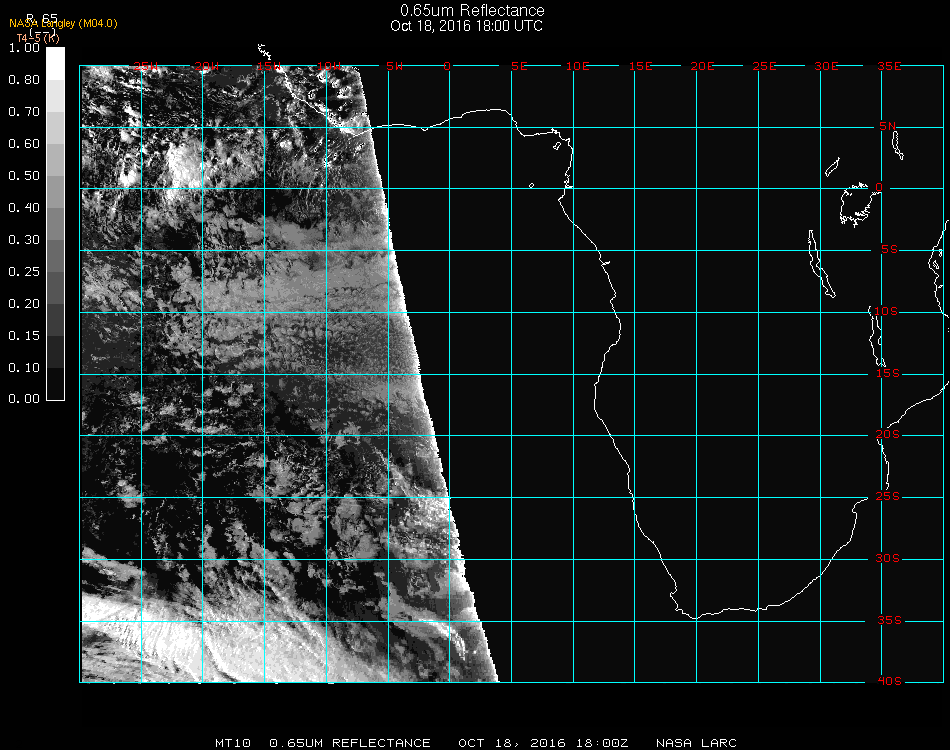Click the 40S latitude label
The height and width of the screenshot is (750, 950).
pos(889,682)
